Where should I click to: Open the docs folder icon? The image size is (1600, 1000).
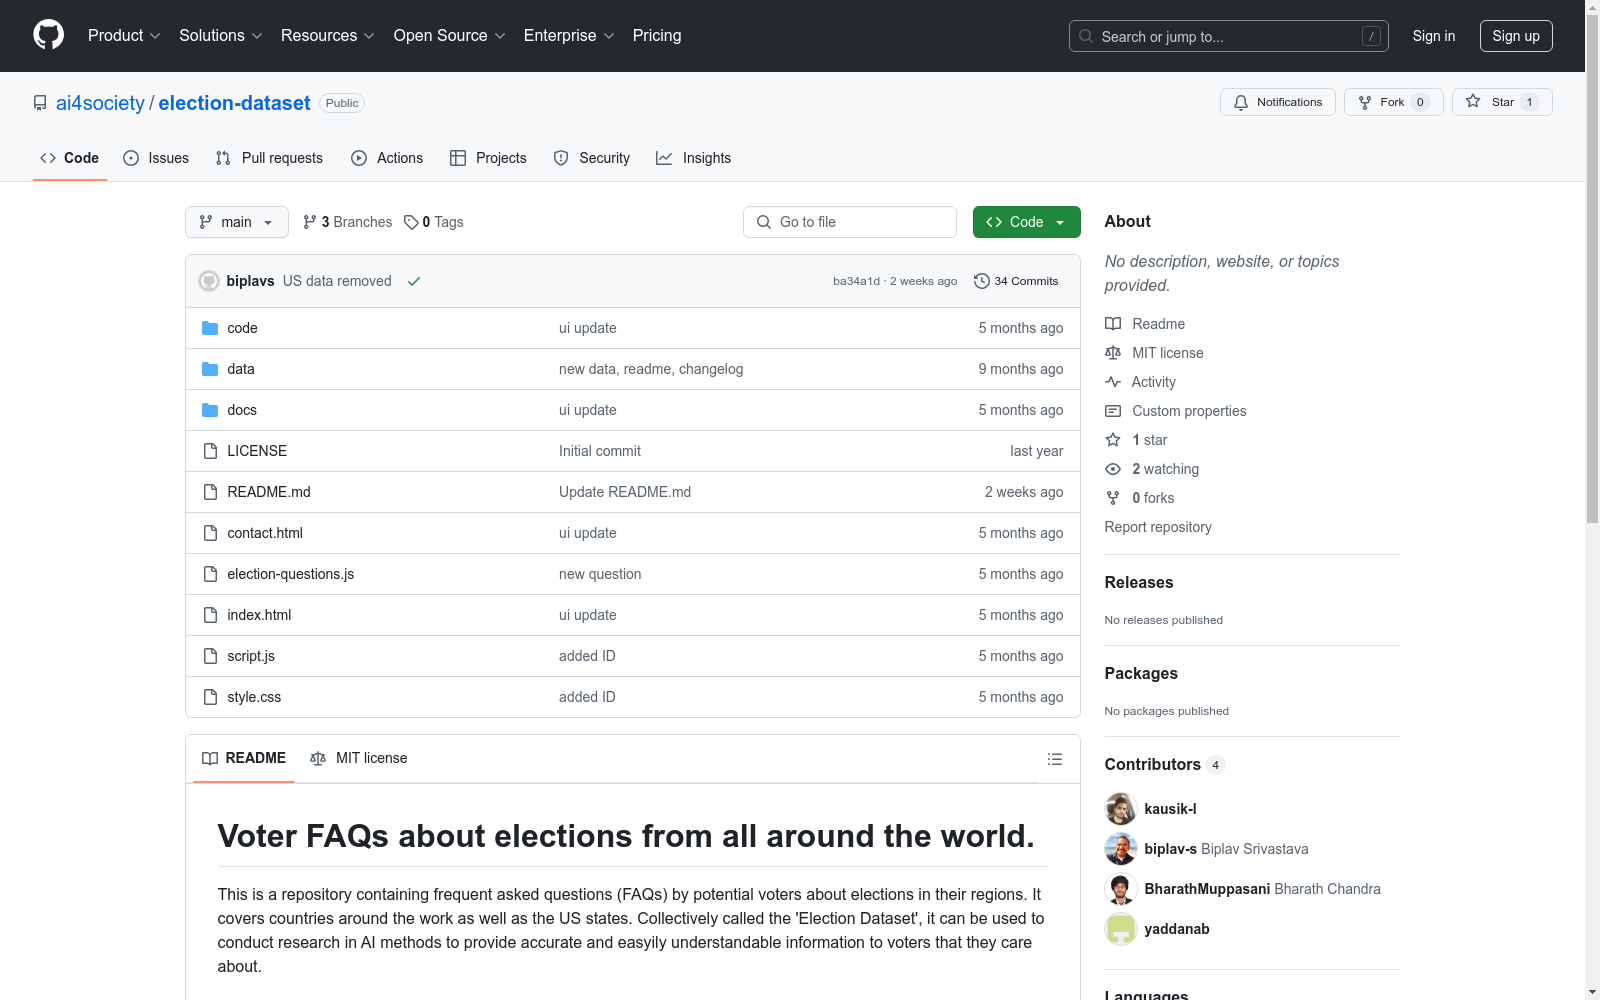[210, 410]
